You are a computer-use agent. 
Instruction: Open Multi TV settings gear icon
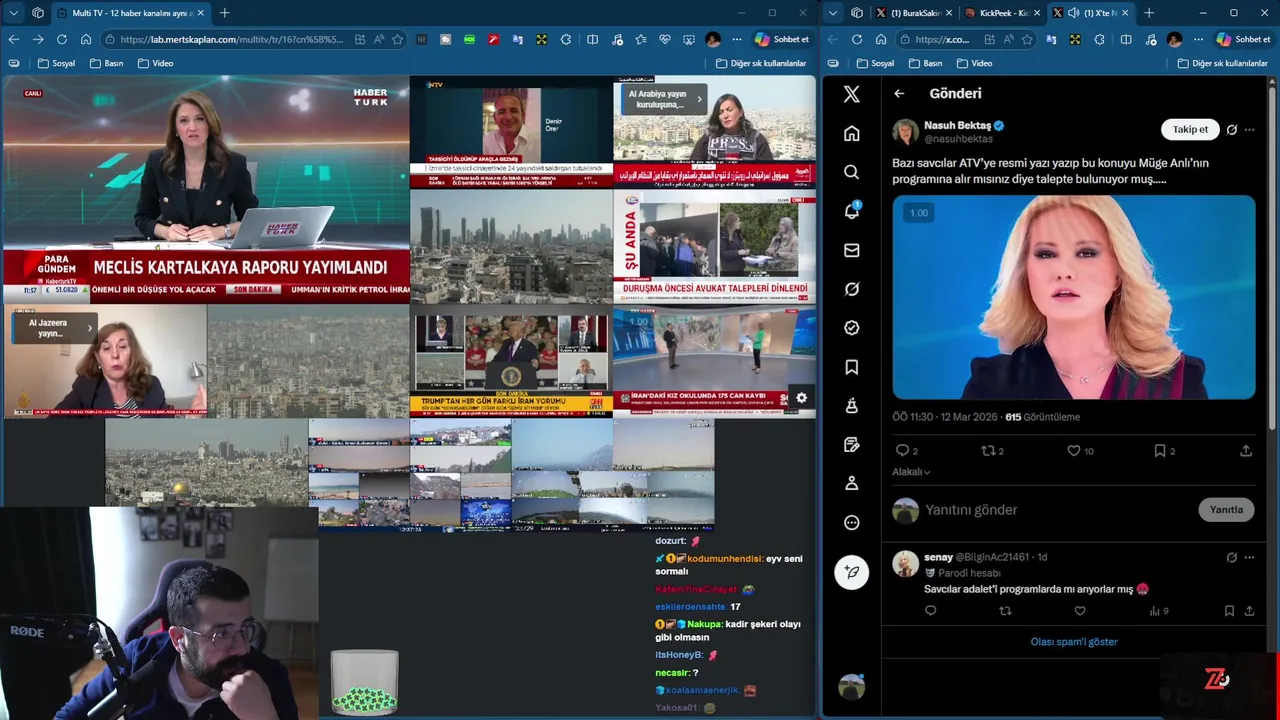801,398
